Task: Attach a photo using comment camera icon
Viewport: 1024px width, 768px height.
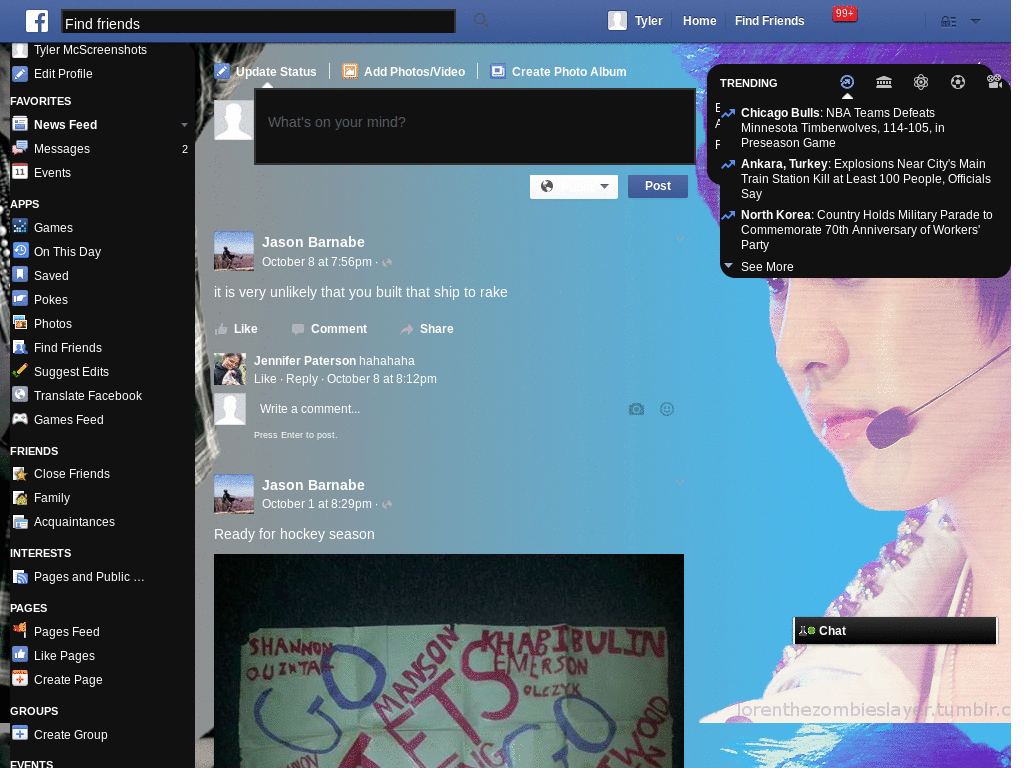Action: (636, 409)
